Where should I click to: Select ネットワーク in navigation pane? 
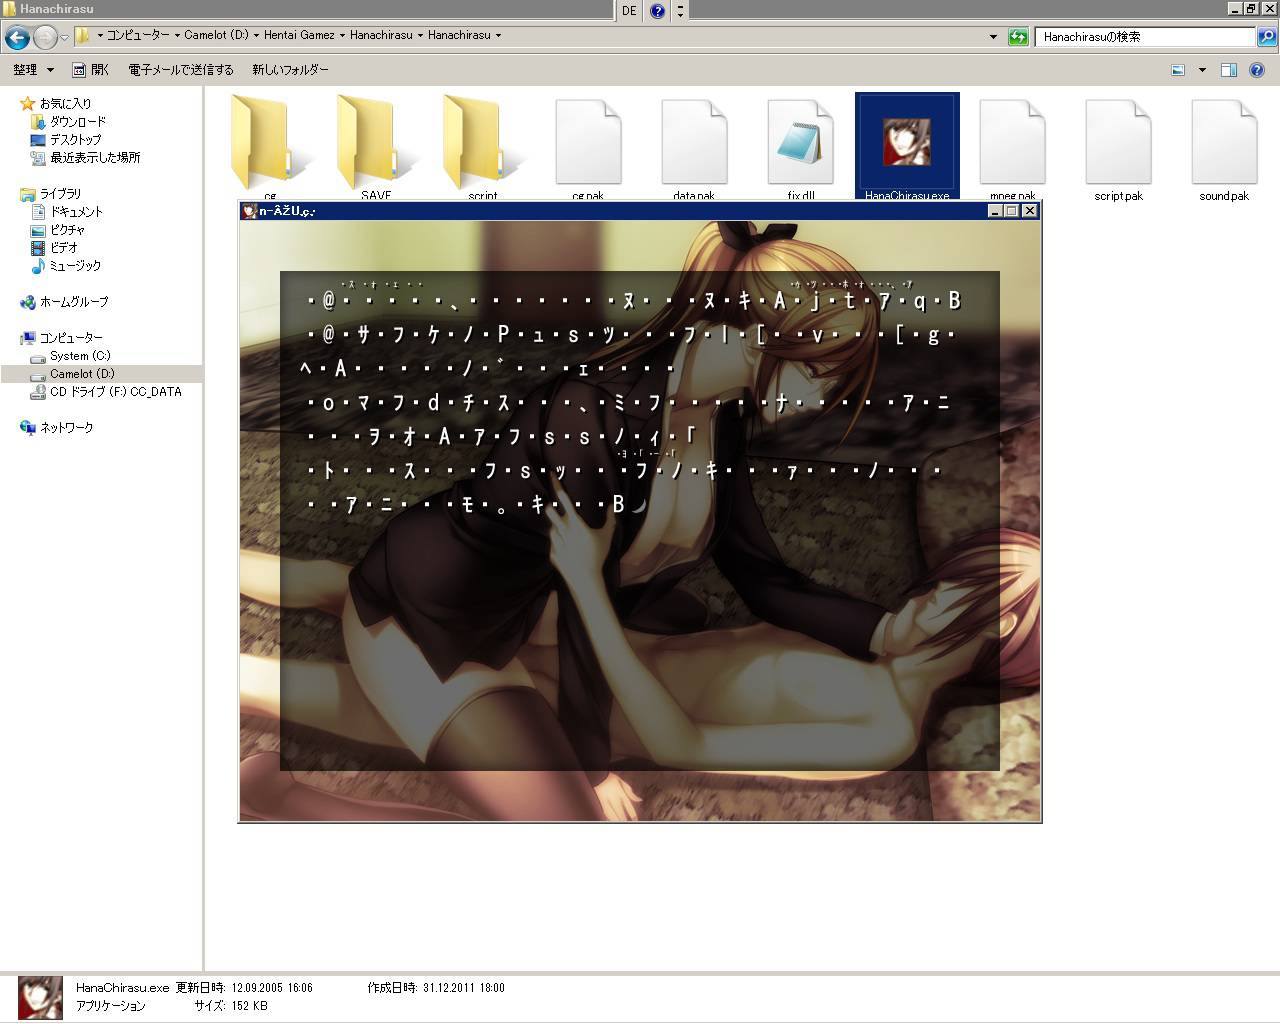coord(66,427)
